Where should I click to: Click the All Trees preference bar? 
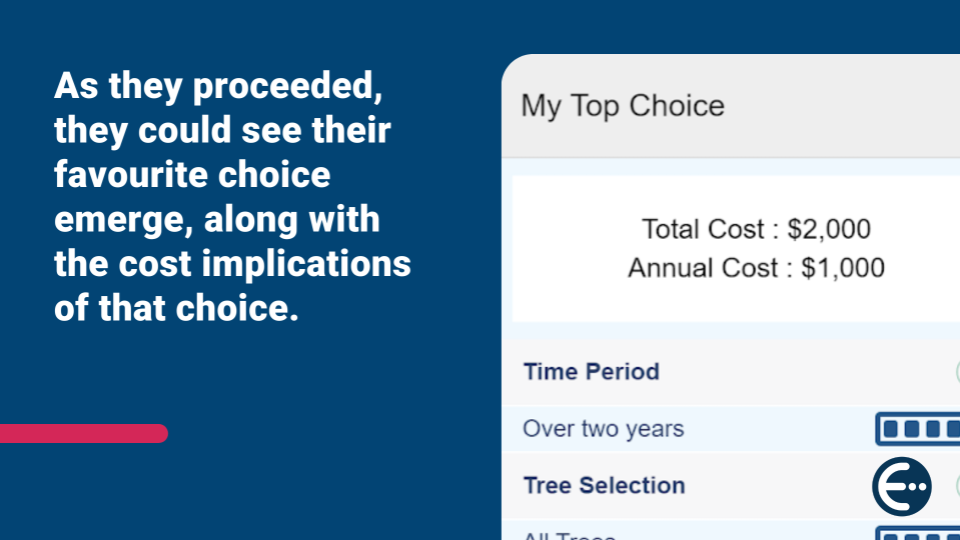(x=918, y=535)
